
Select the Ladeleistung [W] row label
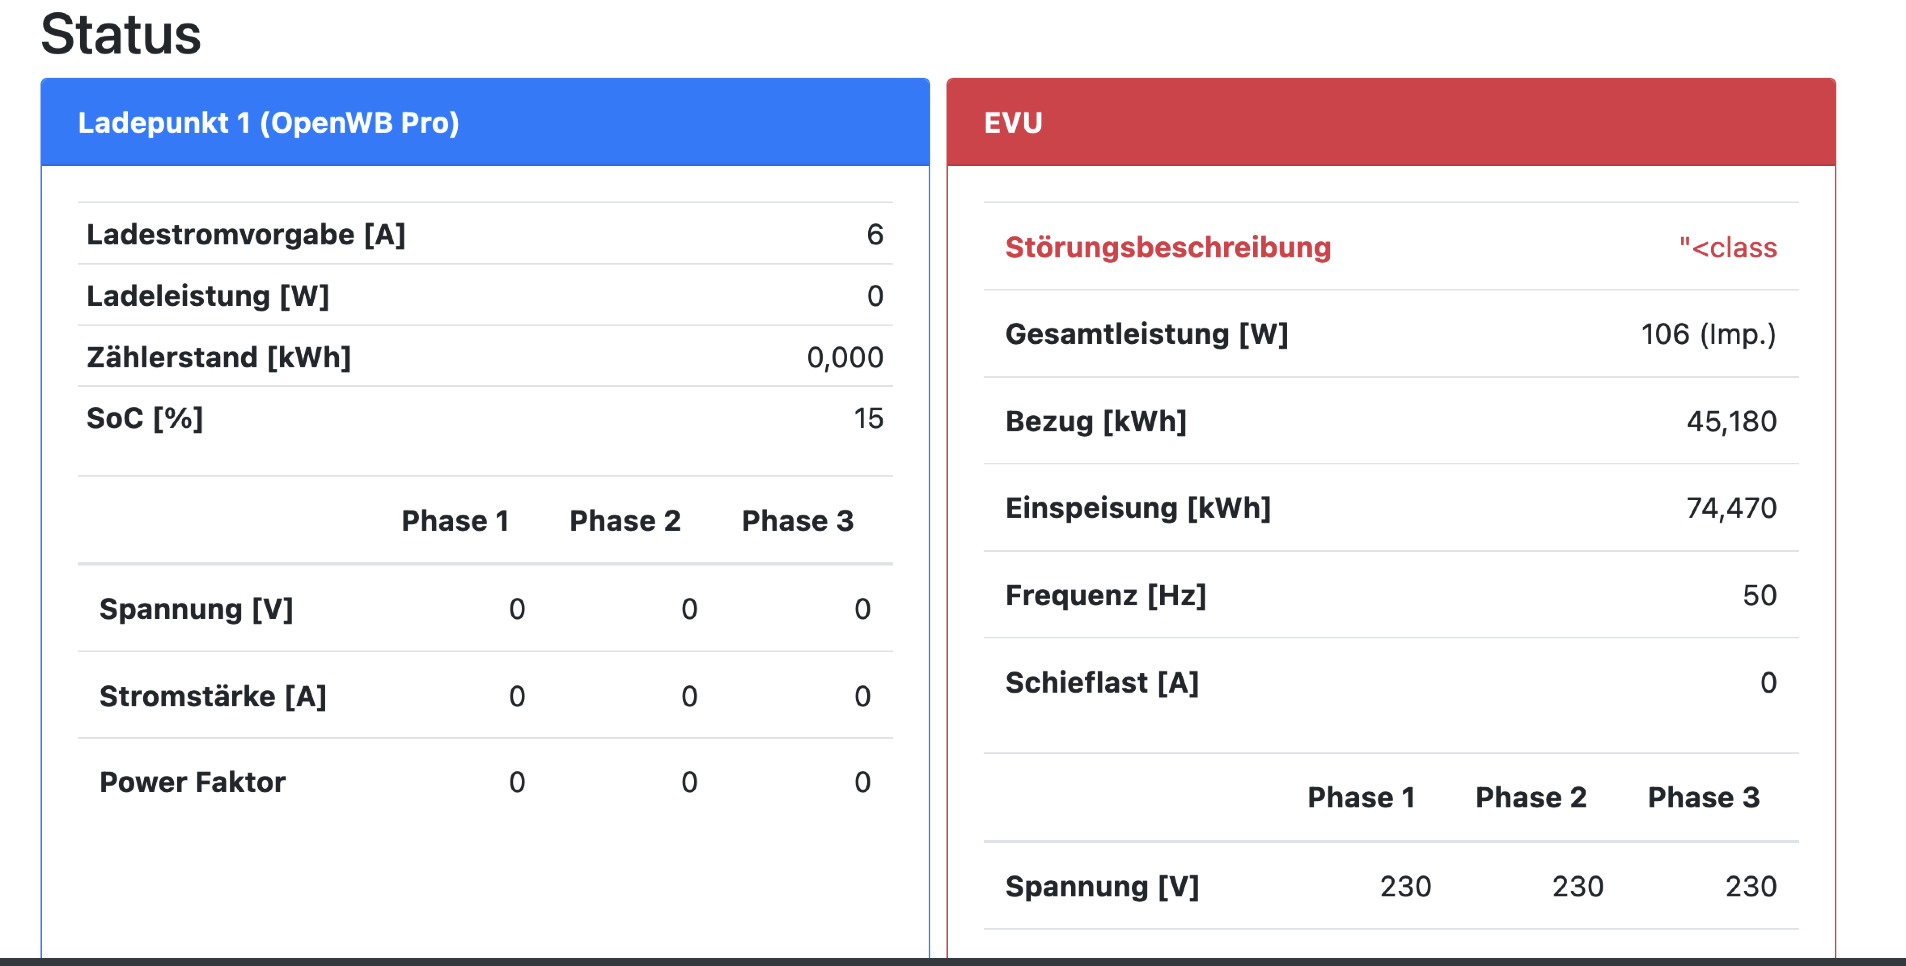pyautogui.click(x=208, y=296)
